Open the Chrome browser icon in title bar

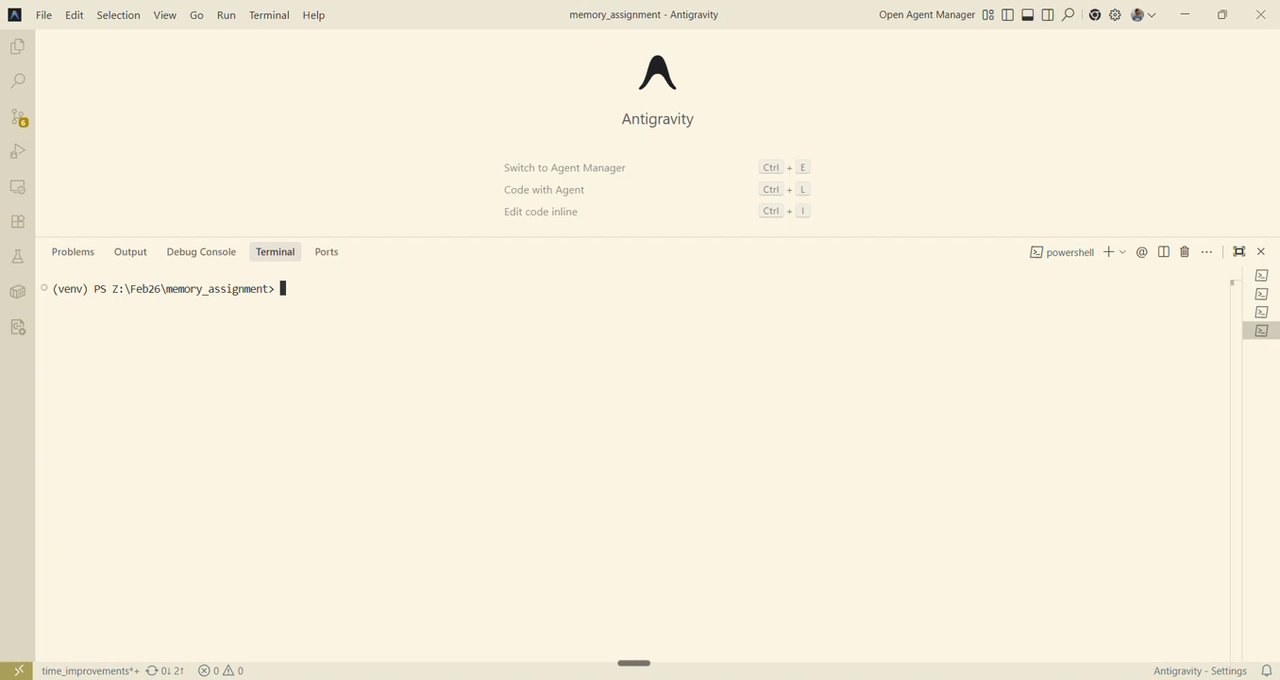(x=1095, y=15)
